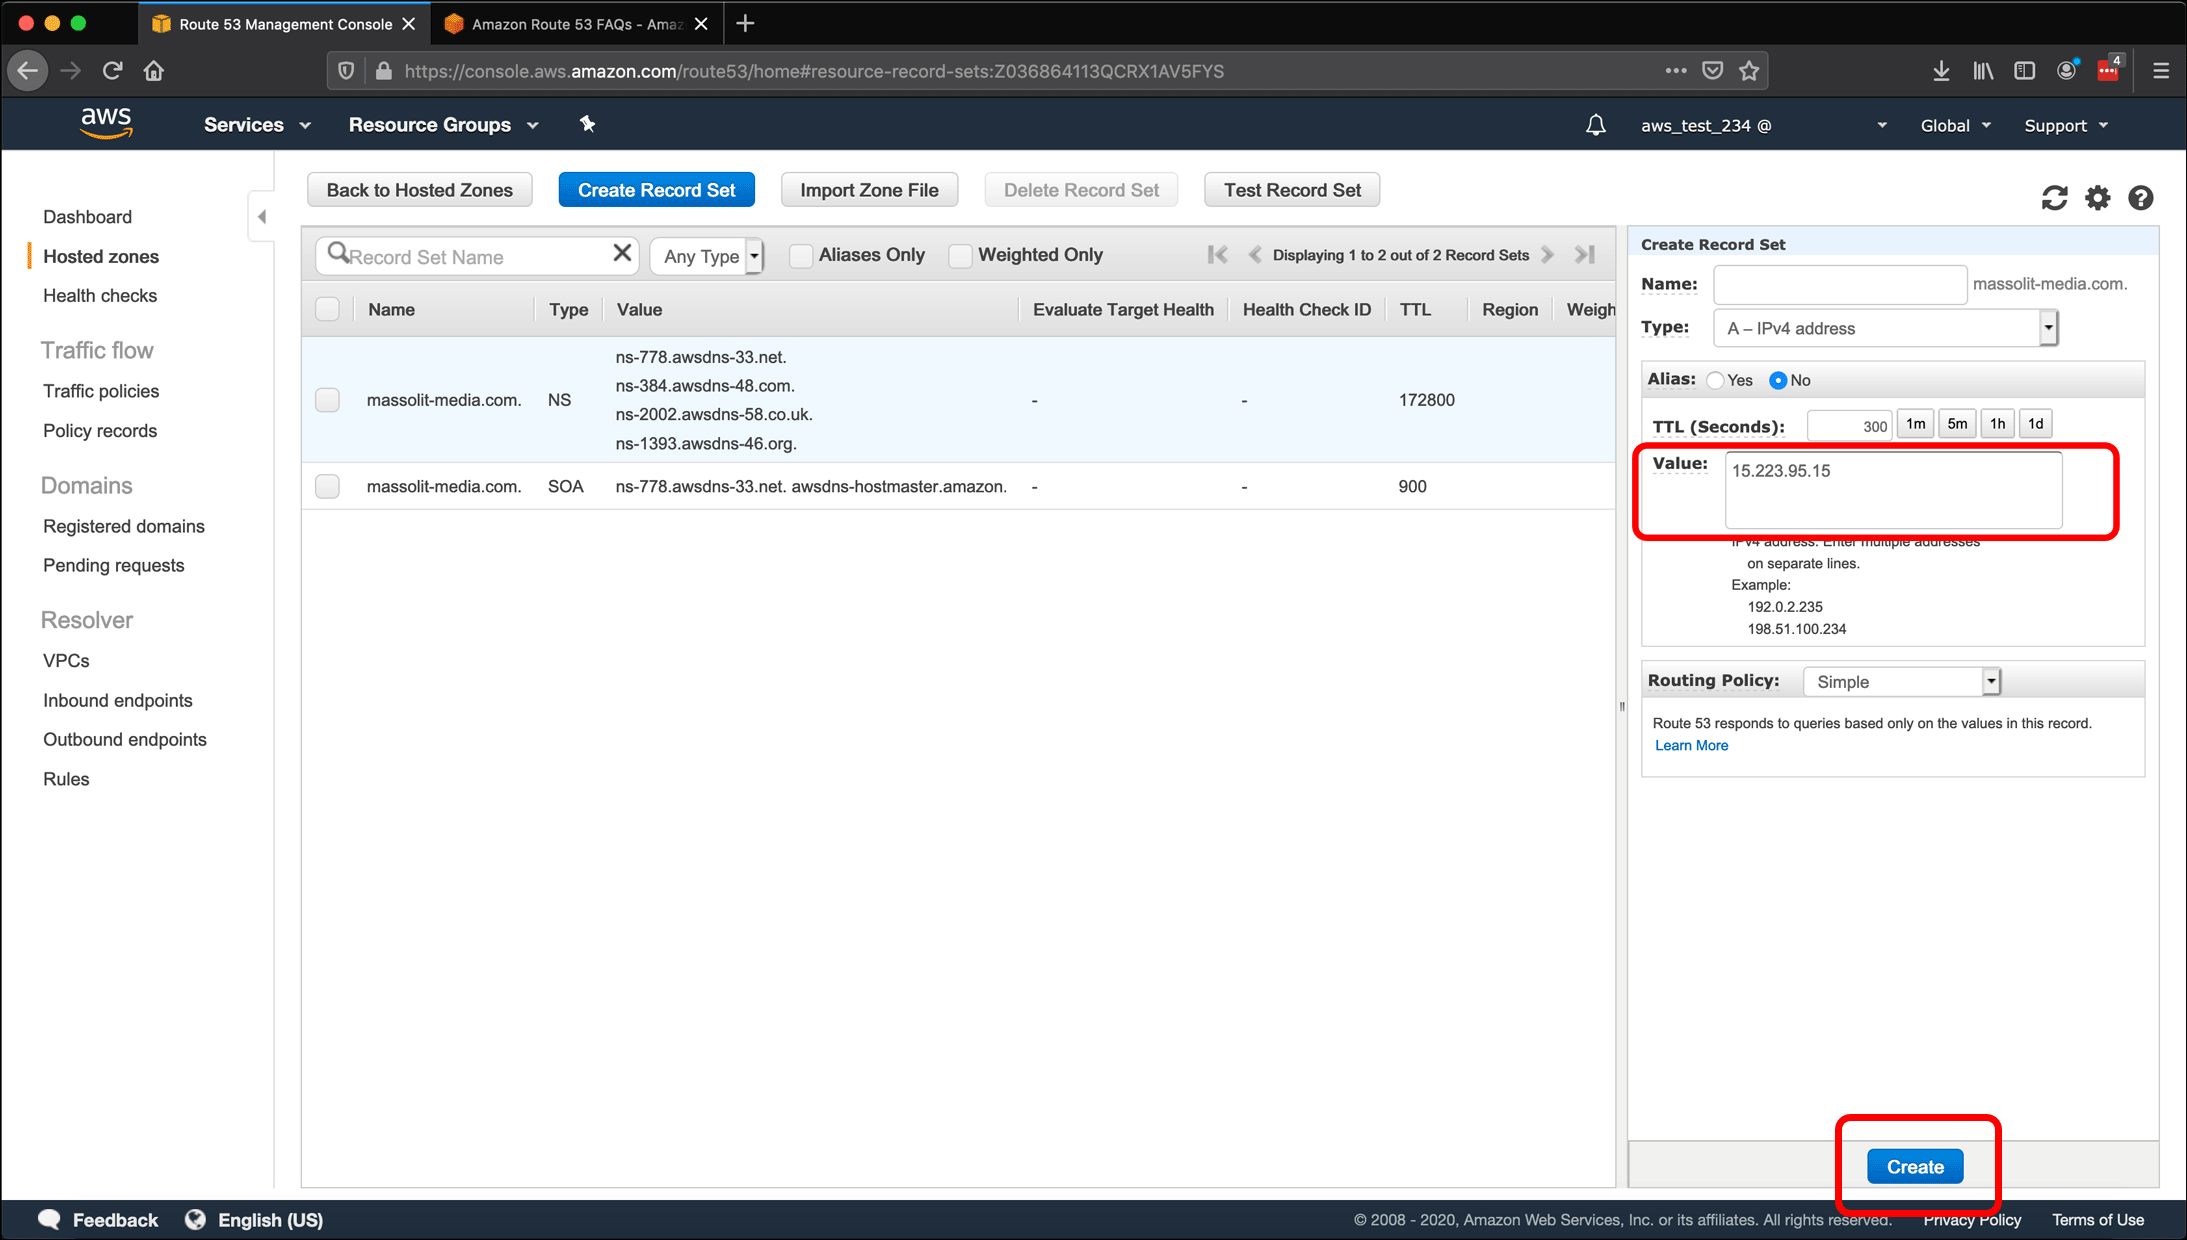Go to previous page of record sets

[x=1255, y=255]
